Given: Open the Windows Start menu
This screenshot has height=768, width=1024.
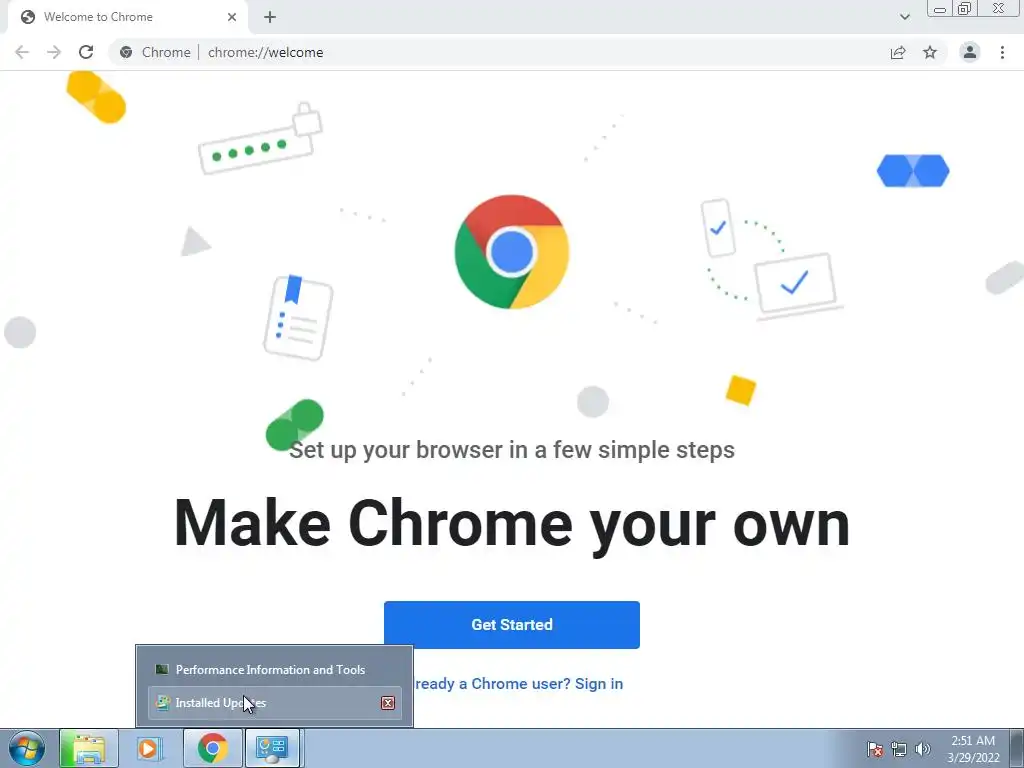Looking at the screenshot, I should pyautogui.click(x=27, y=748).
